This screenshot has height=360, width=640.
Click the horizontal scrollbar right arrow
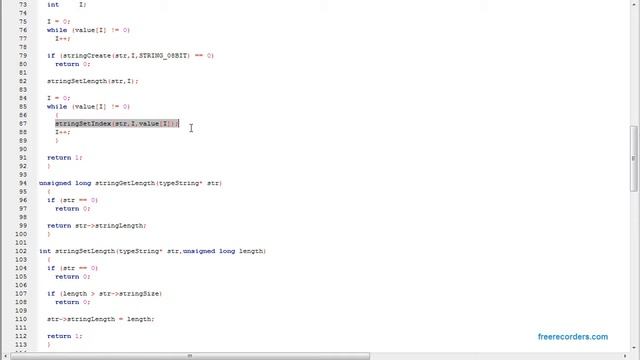coord(625,356)
